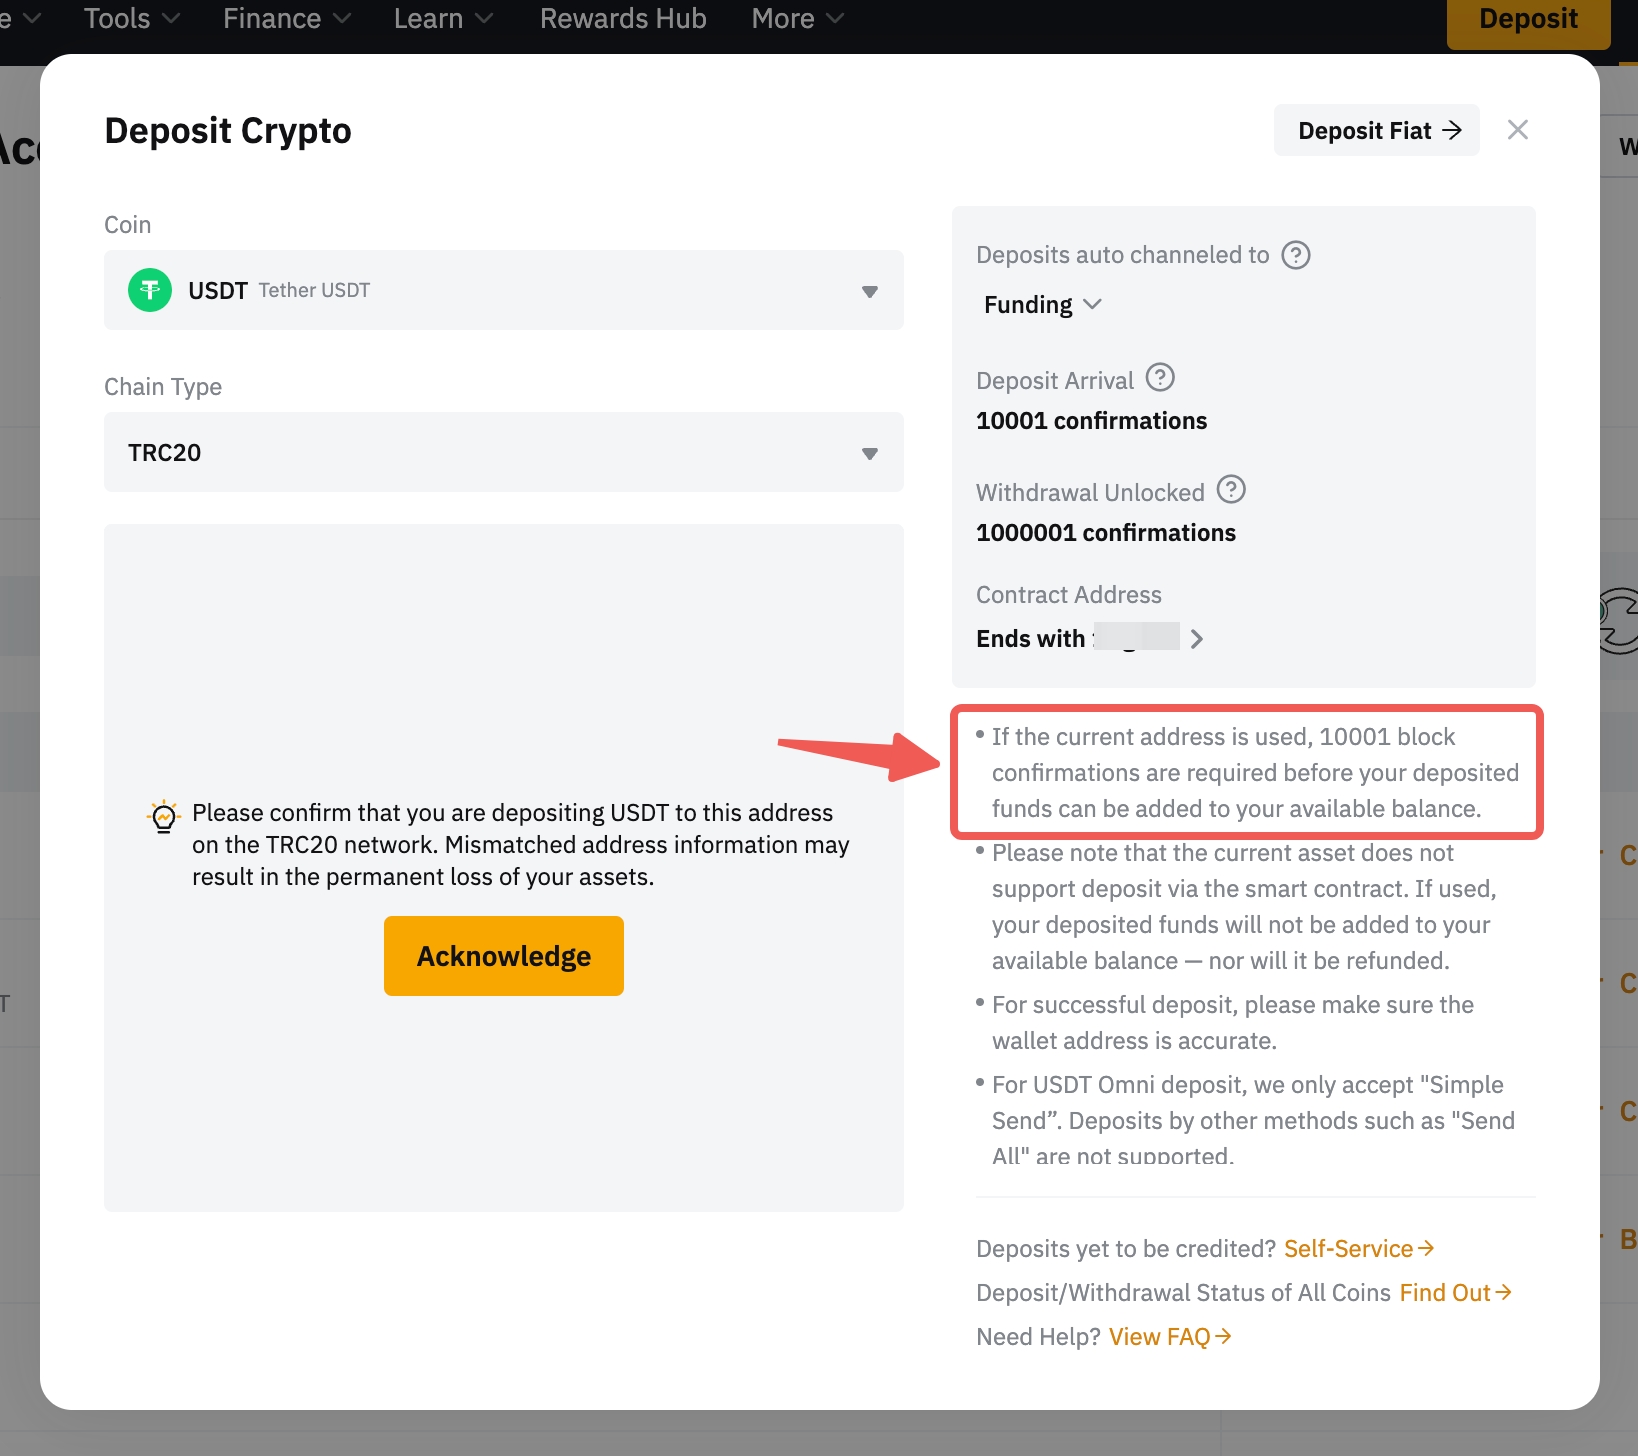Switch to Deposit Fiat
This screenshot has height=1456, width=1638.
(x=1376, y=131)
